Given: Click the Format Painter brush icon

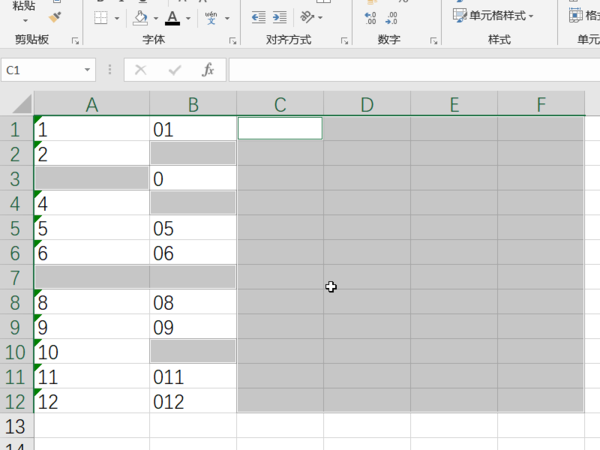Looking at the screenshot, I should point(55,18).
